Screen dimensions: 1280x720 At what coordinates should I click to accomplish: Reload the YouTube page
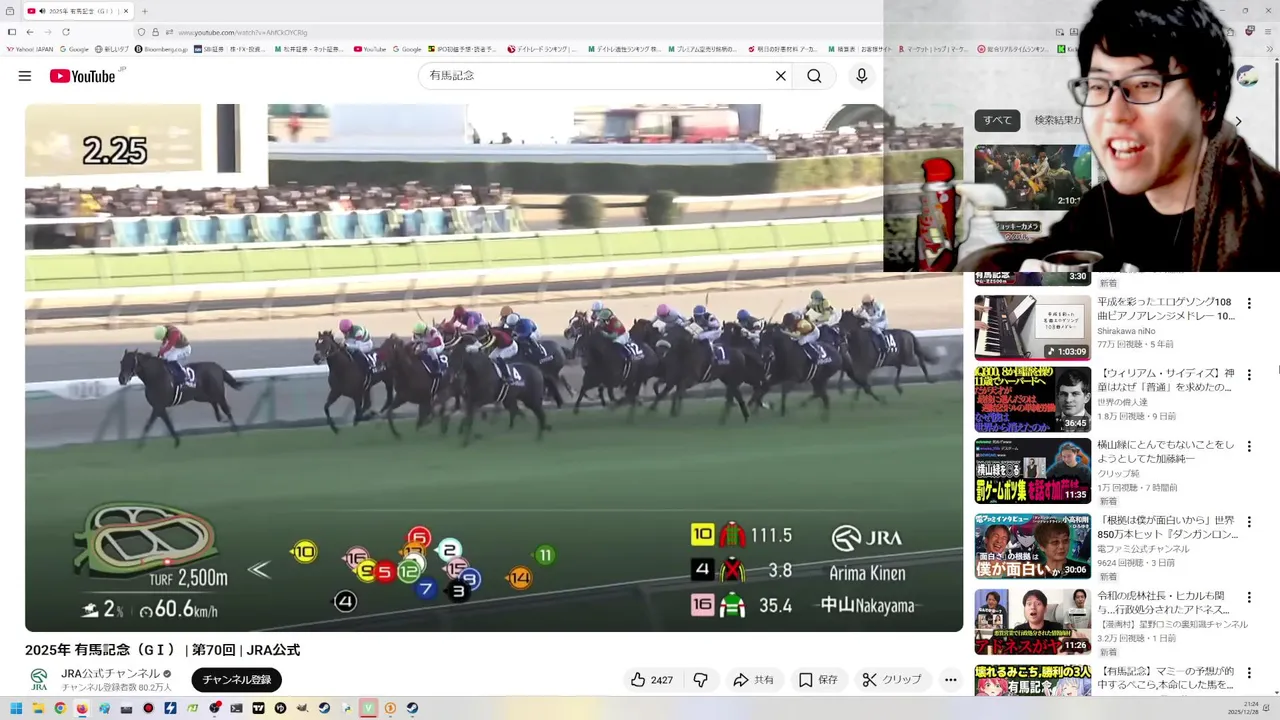[66, 32]
